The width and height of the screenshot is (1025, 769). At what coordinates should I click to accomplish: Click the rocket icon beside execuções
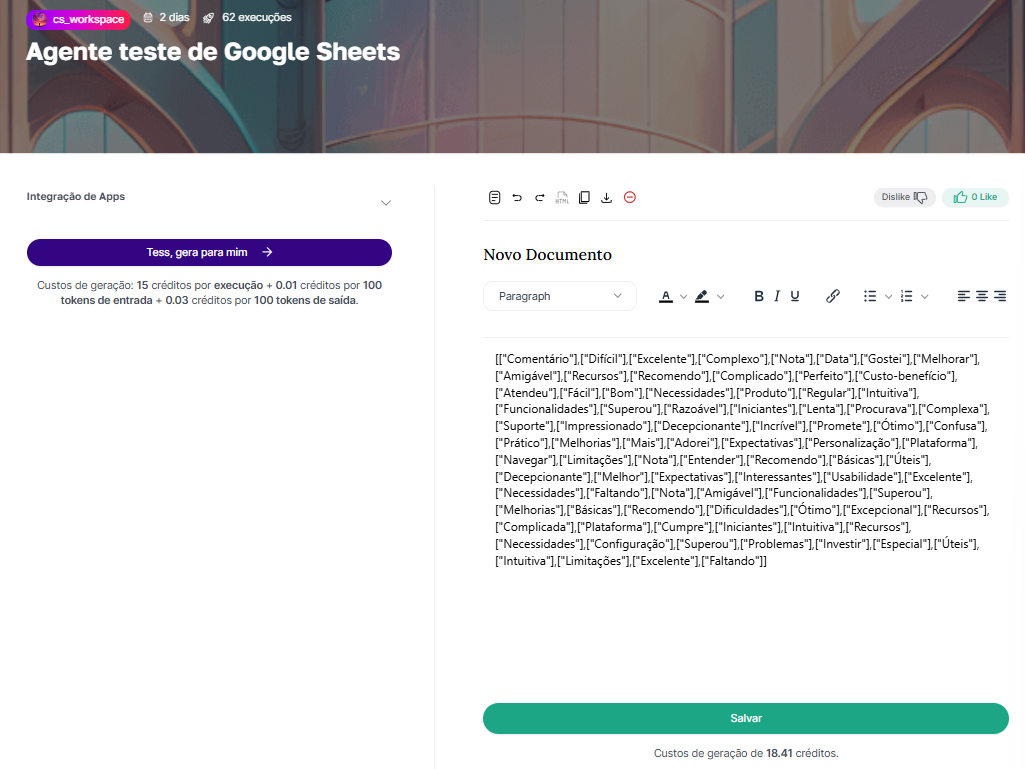(x=209, y=18)
